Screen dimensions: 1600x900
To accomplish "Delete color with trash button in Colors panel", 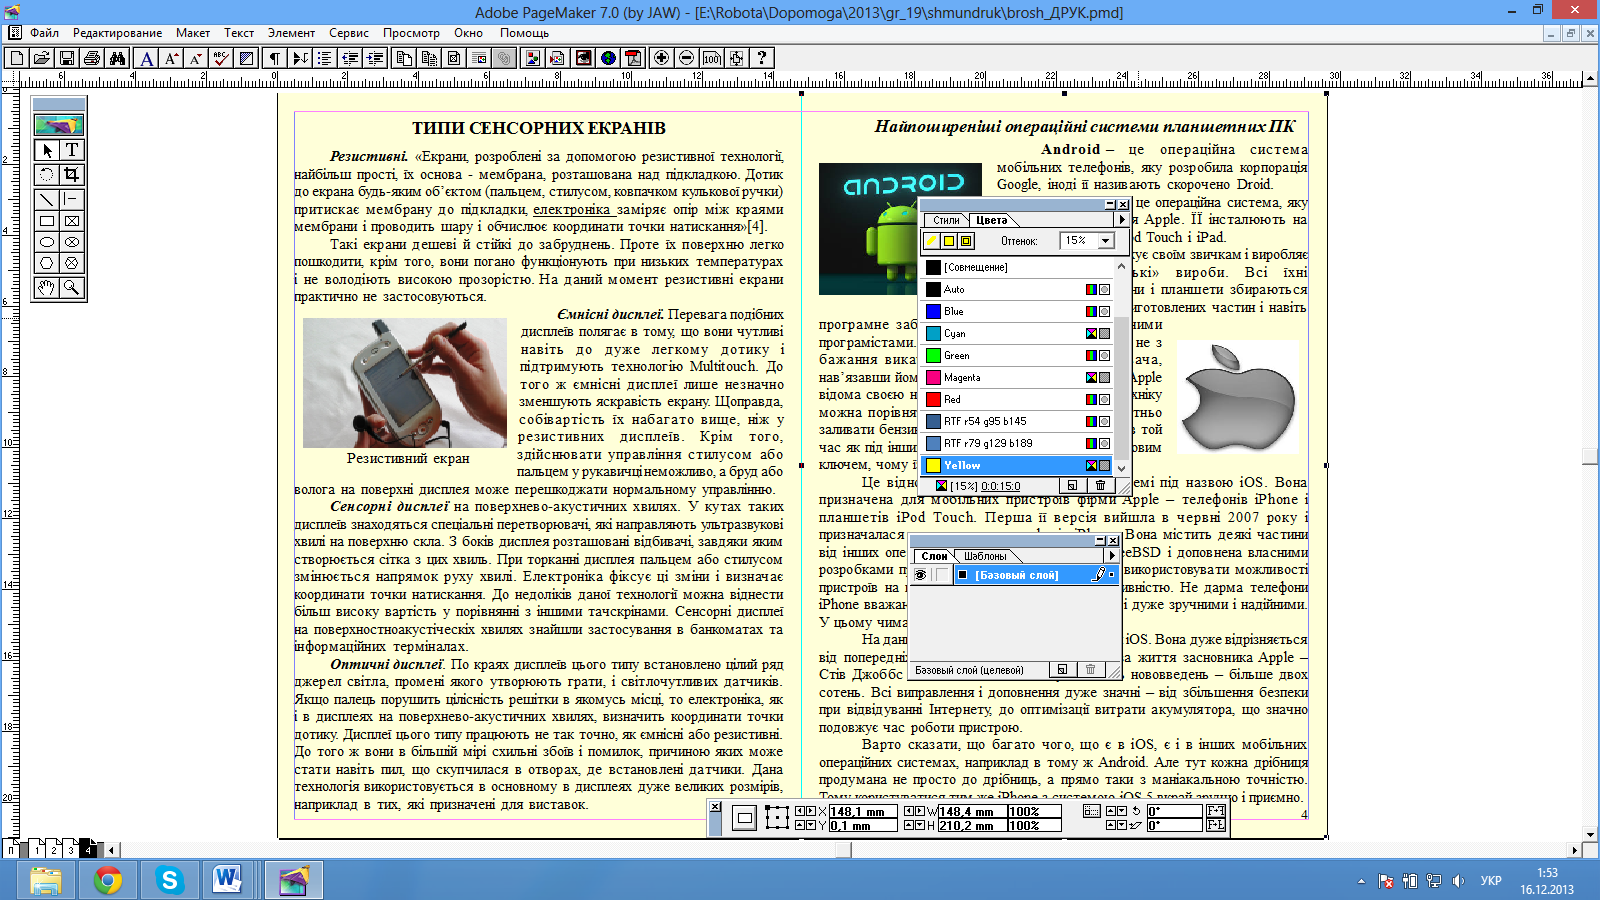I will [1100, 486].
